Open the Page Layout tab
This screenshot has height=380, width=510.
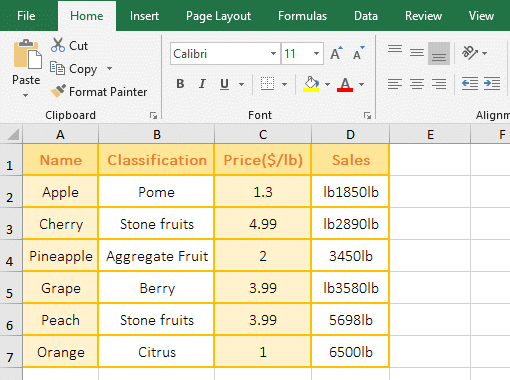(x=218, y=16)
